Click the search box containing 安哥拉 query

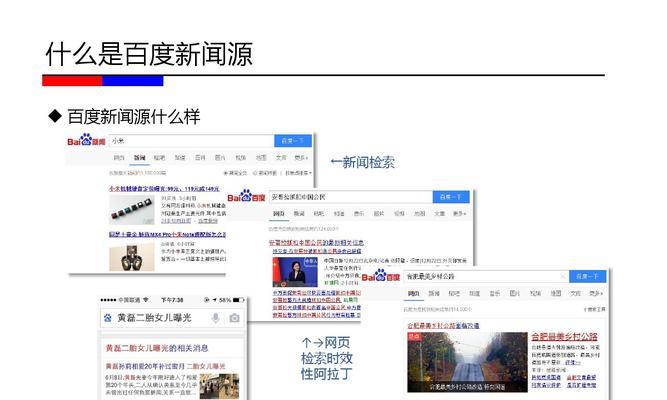pos(351,197)
